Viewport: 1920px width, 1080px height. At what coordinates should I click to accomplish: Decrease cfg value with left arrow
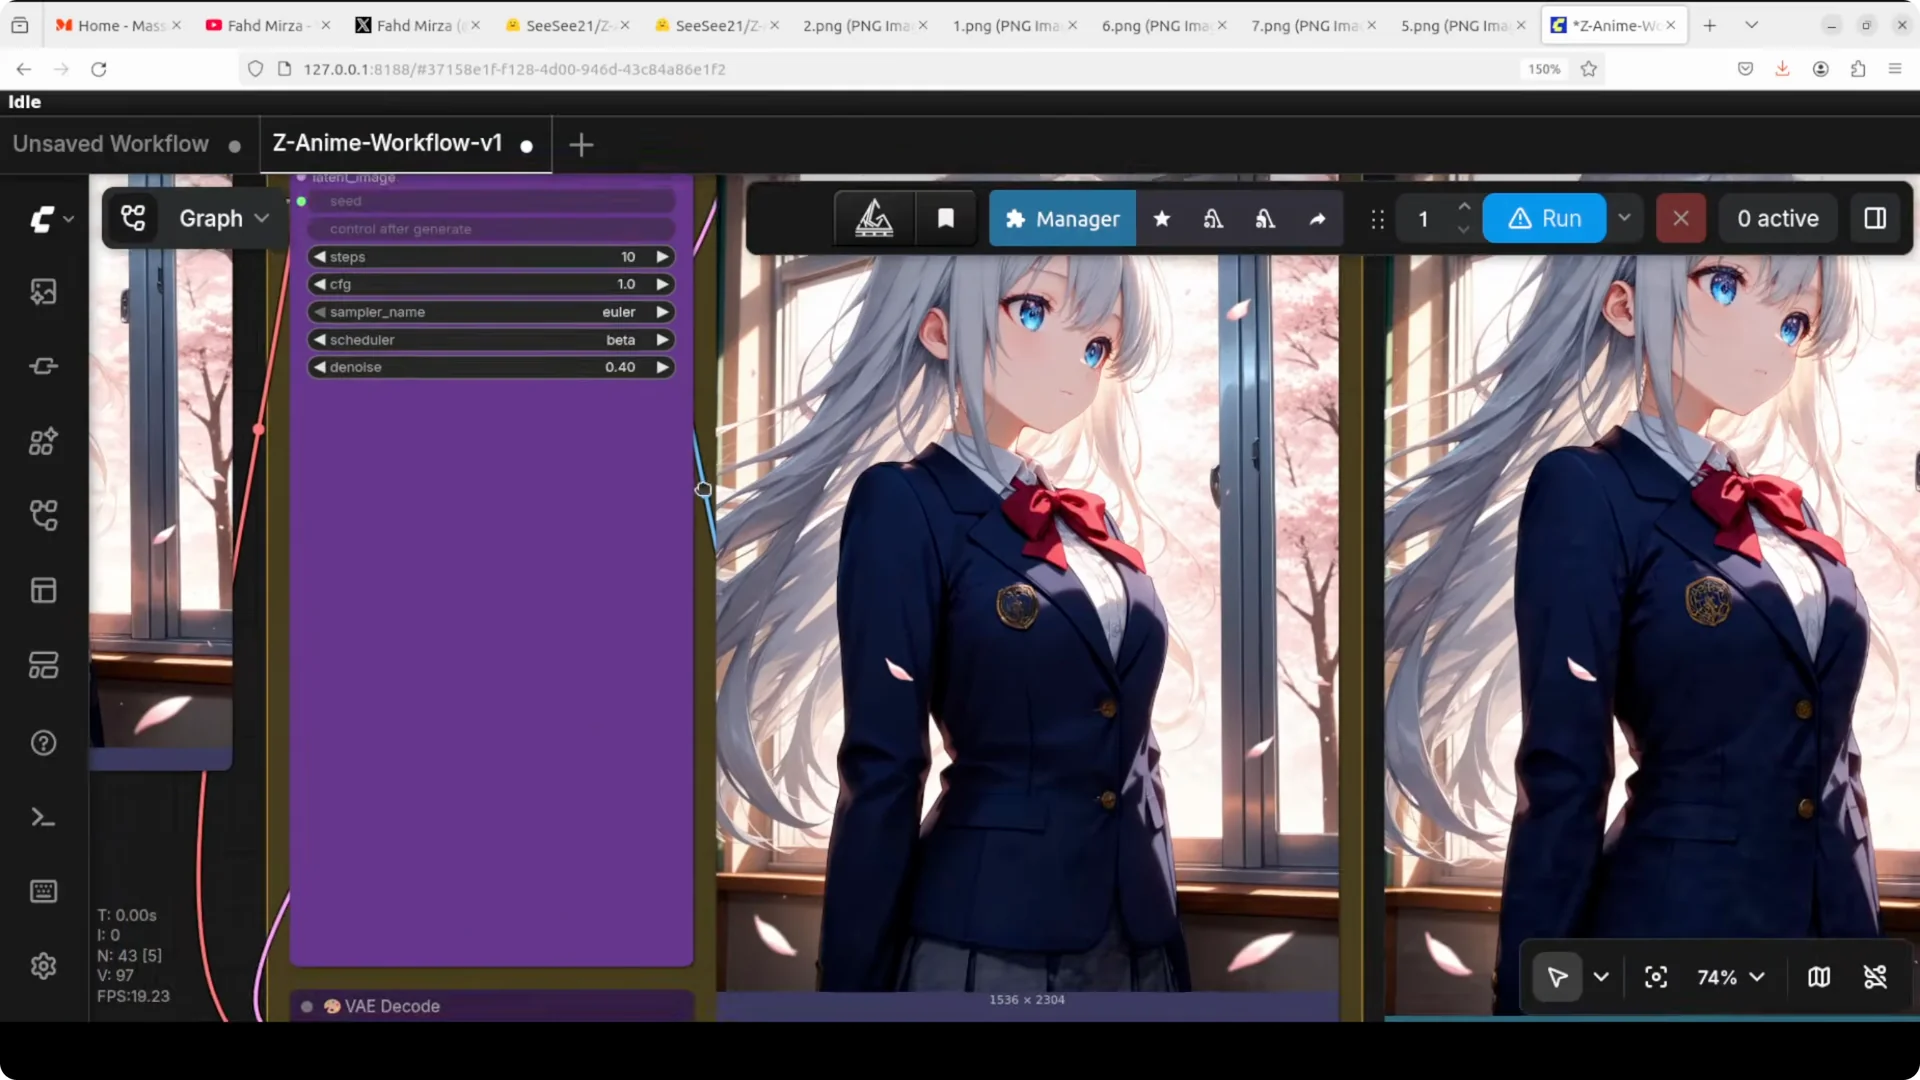pyautogui.click(x=319, y=284)
